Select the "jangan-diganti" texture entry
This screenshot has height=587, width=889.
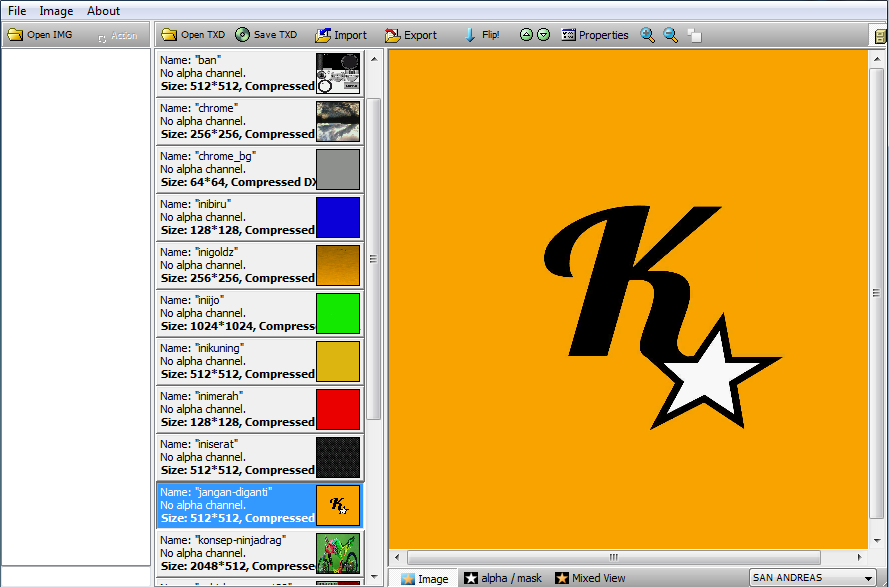coord(260,505)
